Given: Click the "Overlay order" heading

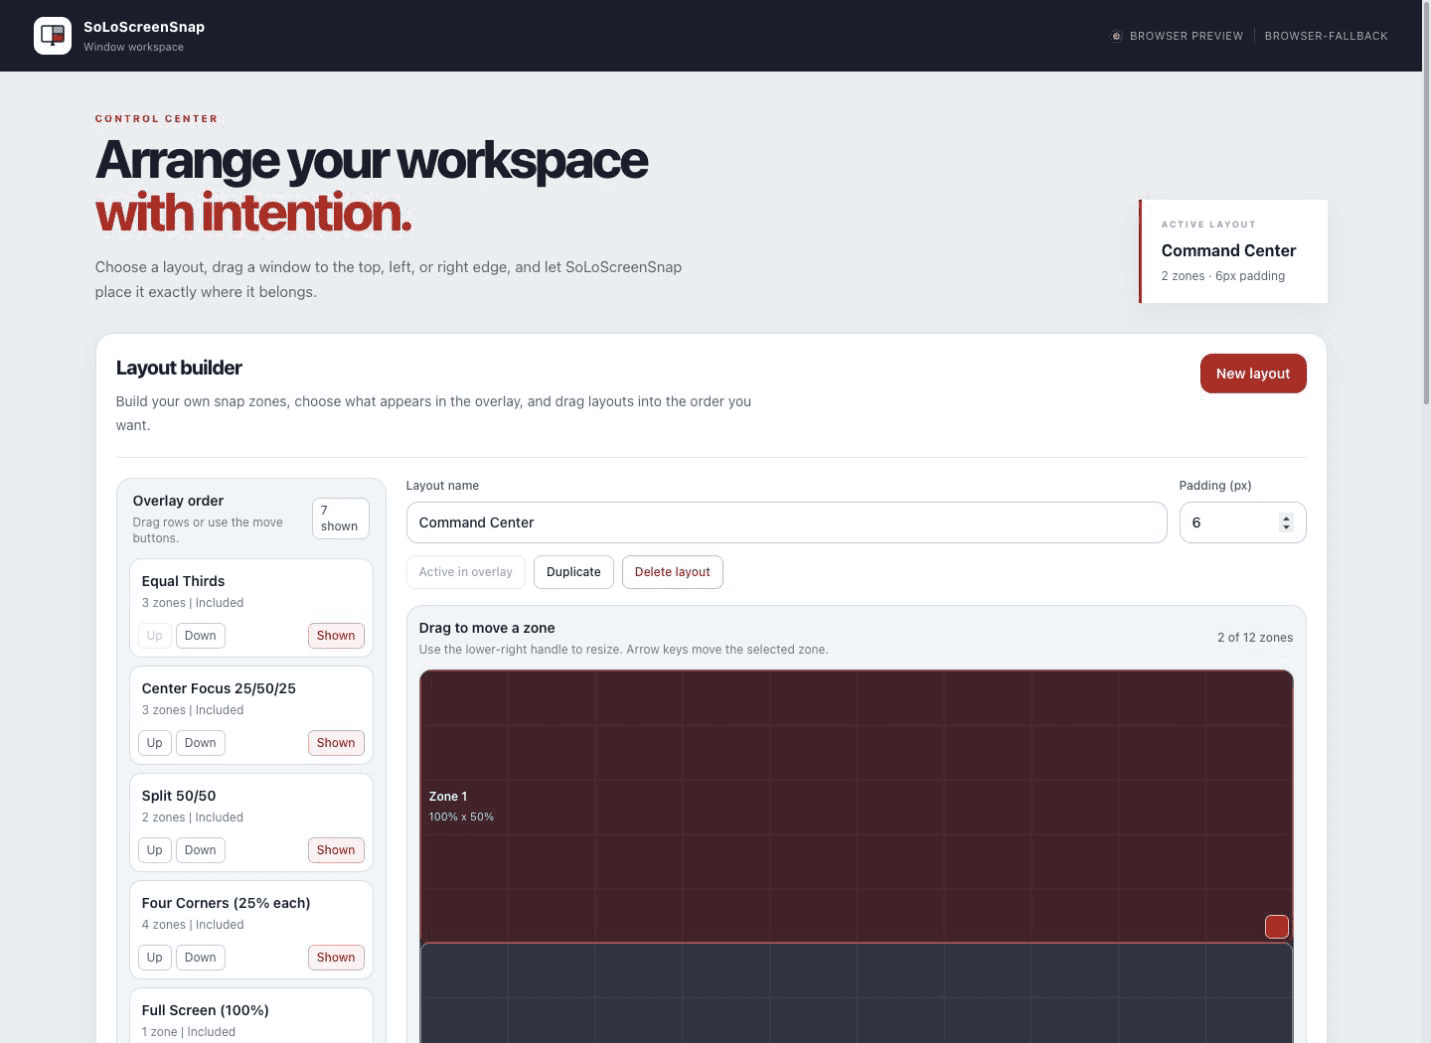Looking at the screenshot, I should [178, 501].
